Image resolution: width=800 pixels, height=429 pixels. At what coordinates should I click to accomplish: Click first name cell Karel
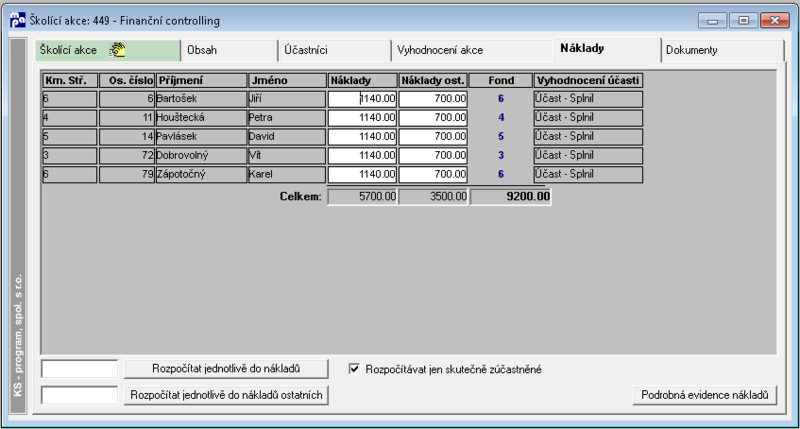[287, 174]
